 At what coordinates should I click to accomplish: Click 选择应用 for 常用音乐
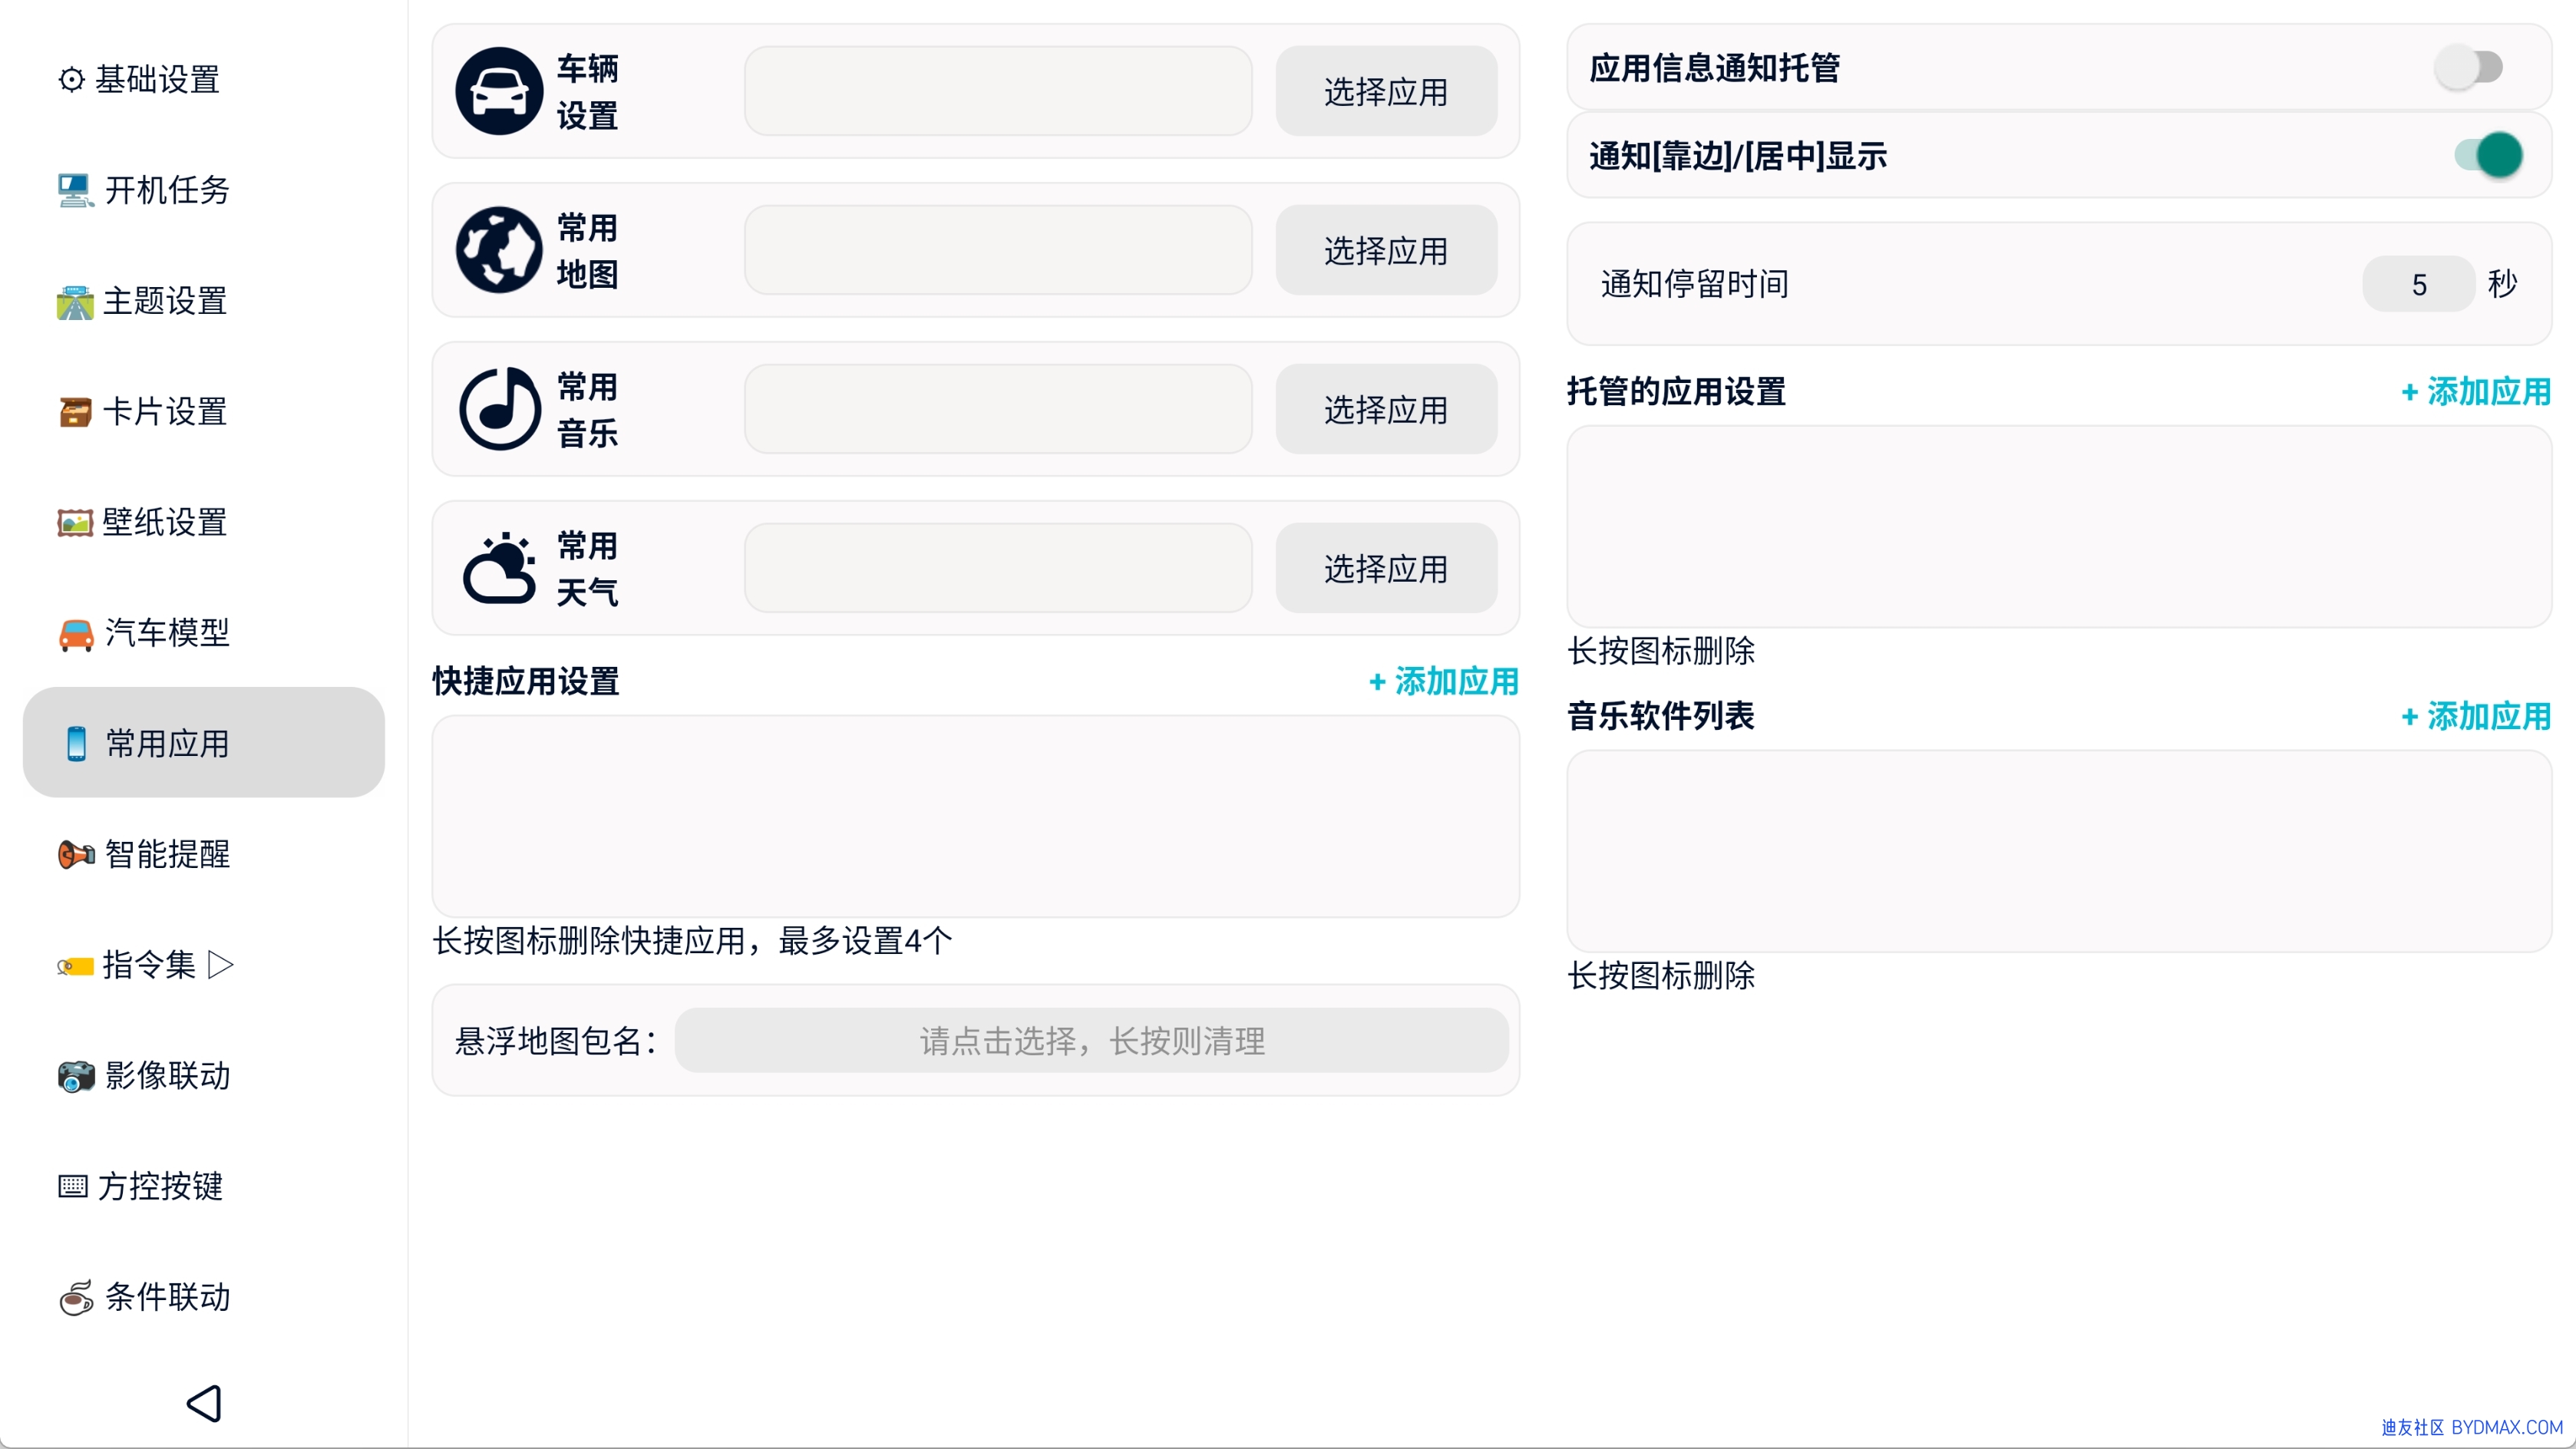[x=1386, y=409]
